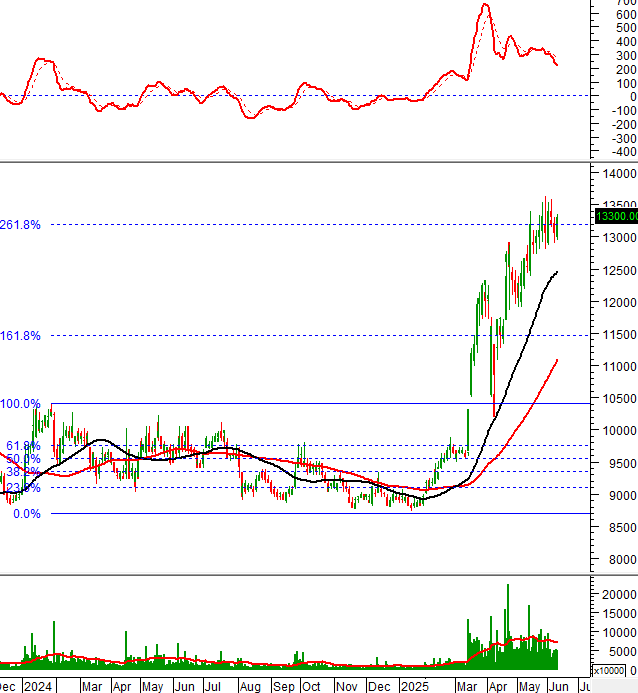The width and height of the screenshot is (638, 693).
Task: Click the 2025 year label on time axis
Action: (414, 686)
